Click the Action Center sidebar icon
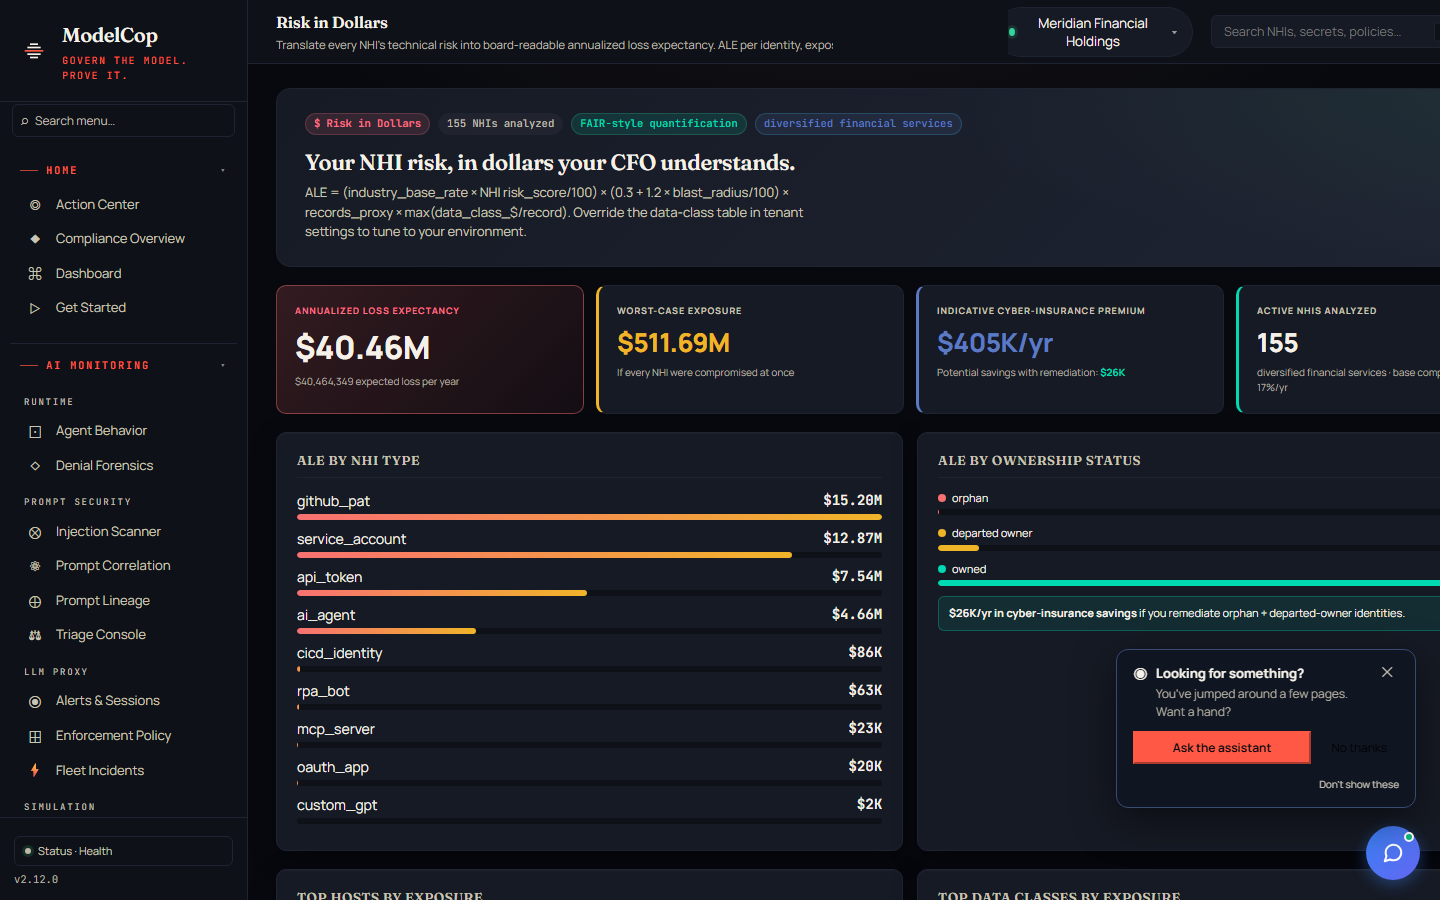This screenshot has width=1440, height=900. click(35, 205)
